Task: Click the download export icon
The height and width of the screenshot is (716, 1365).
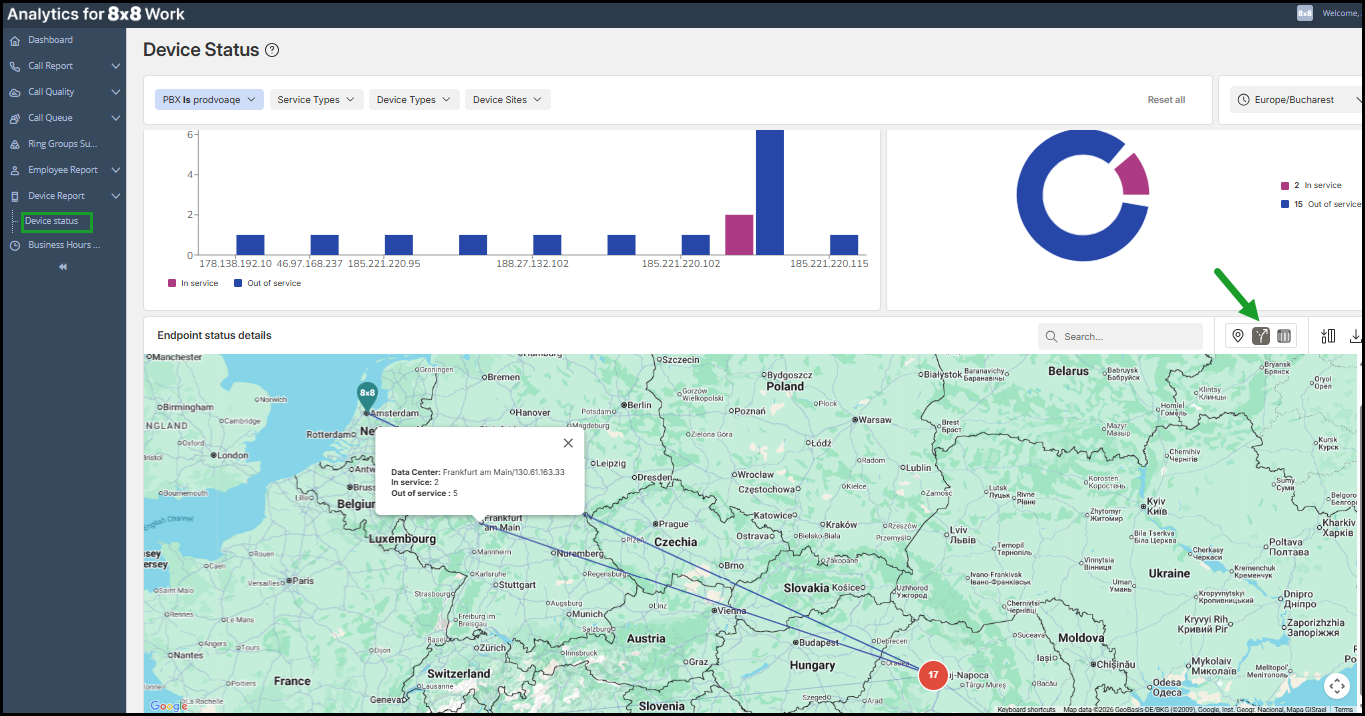Action: click(x=1356, y=336)
